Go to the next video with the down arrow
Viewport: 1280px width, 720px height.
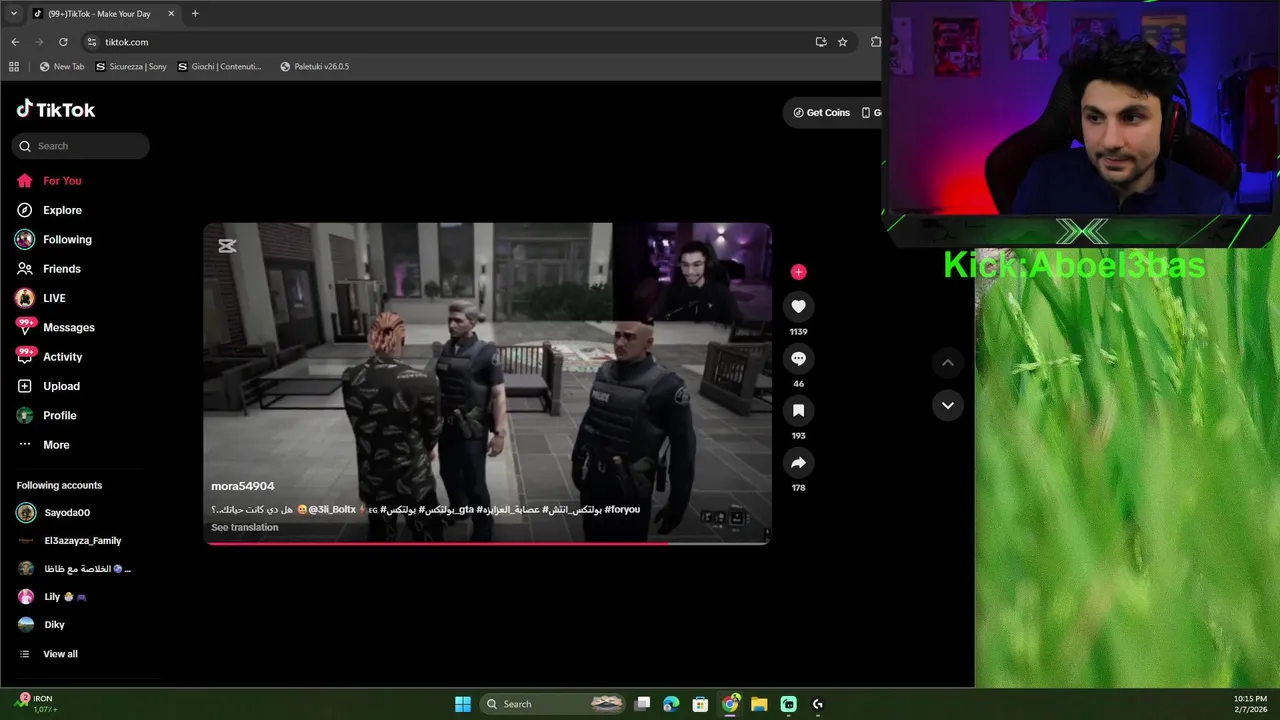[948, 405]
